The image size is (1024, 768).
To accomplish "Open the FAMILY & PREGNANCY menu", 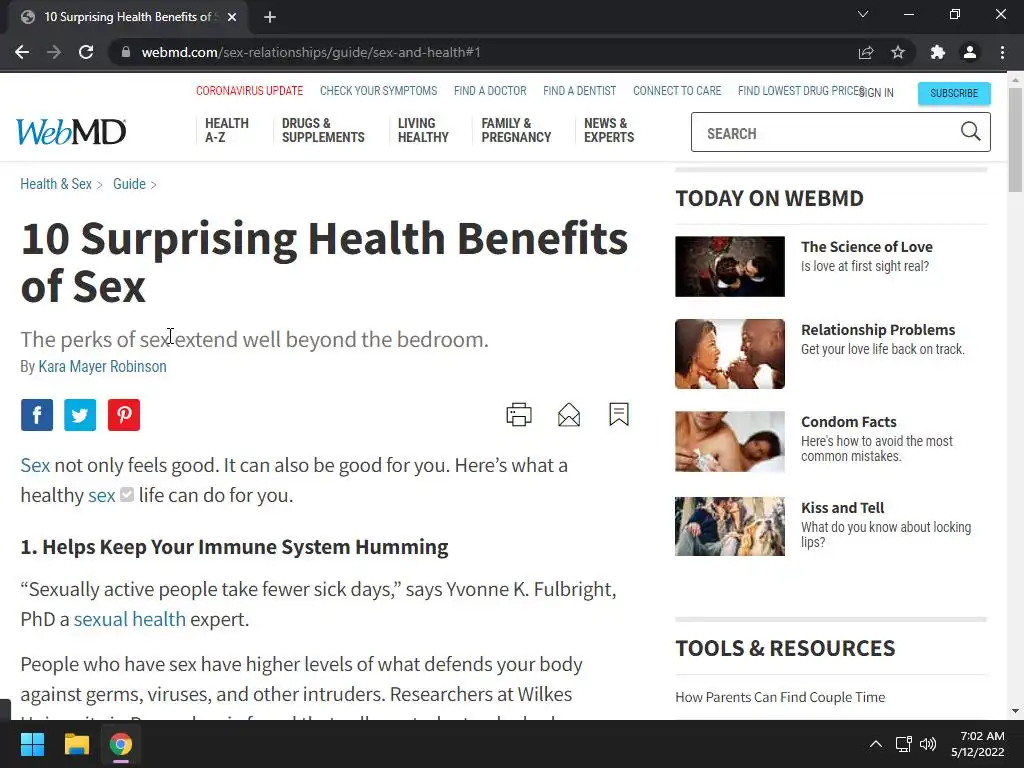I will pyautogui.click(x=516, y=130).
